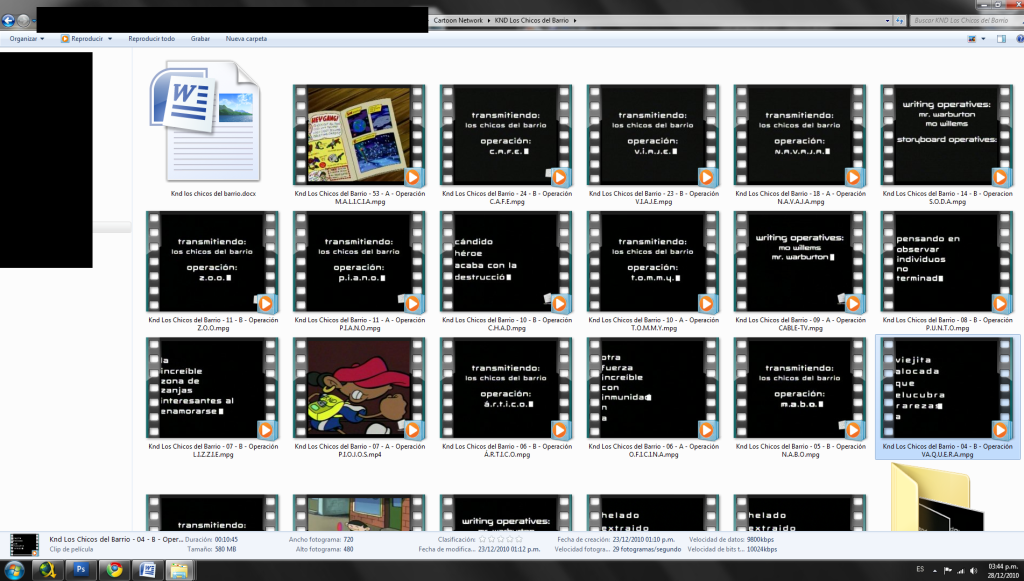Click the network icon in the system tray
Image resolution: width=1024 pixels, height=581 pixels.
(x=961, y=570)
